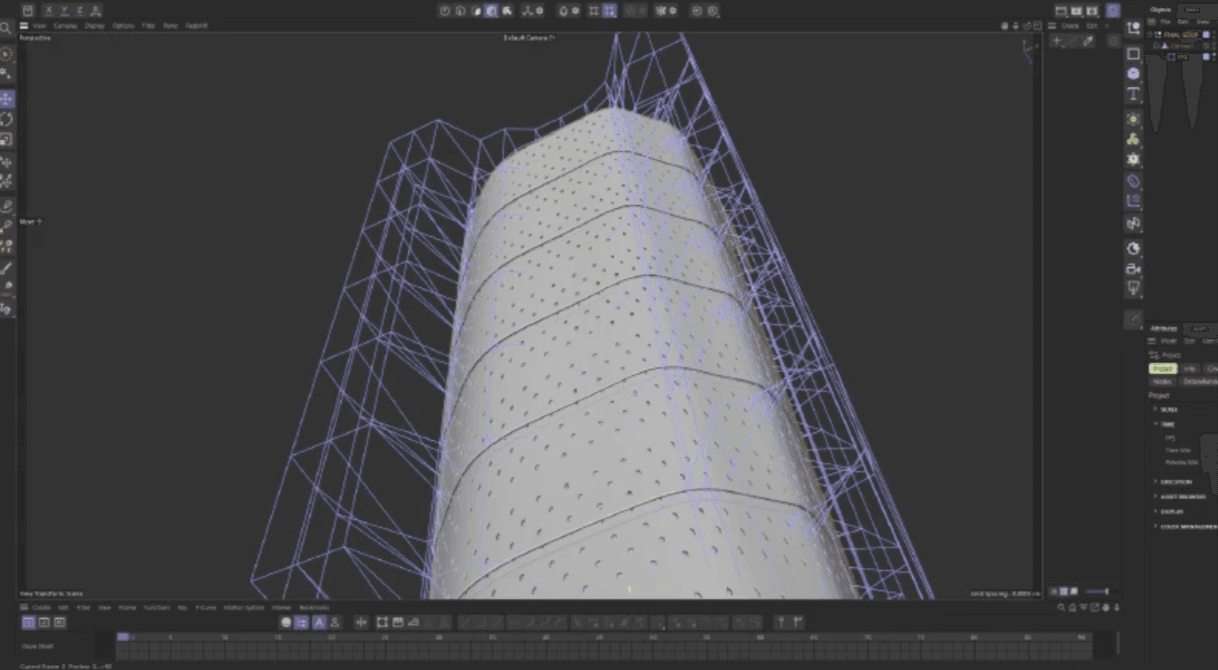Open the viewport hamburger menu icon
This screenshot has height=670, width=1218.
24,25
